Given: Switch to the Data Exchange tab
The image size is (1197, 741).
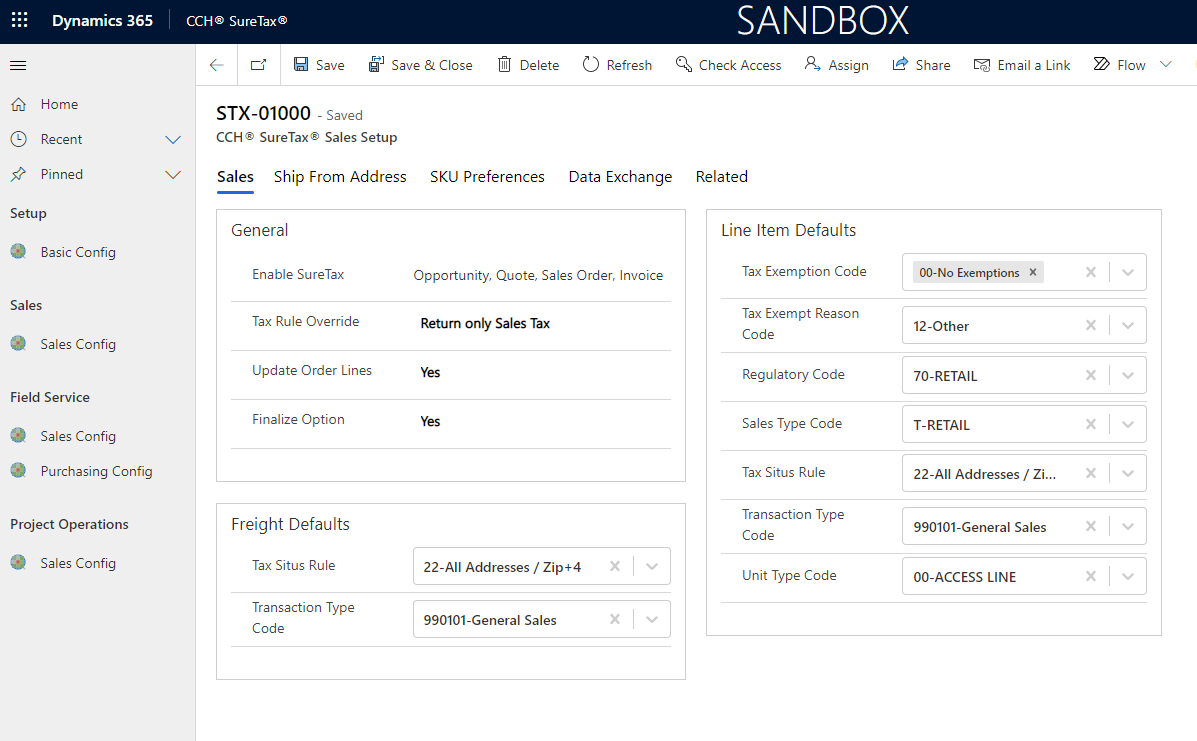Looking at the screenshot, I should click(x=620, y=177).
